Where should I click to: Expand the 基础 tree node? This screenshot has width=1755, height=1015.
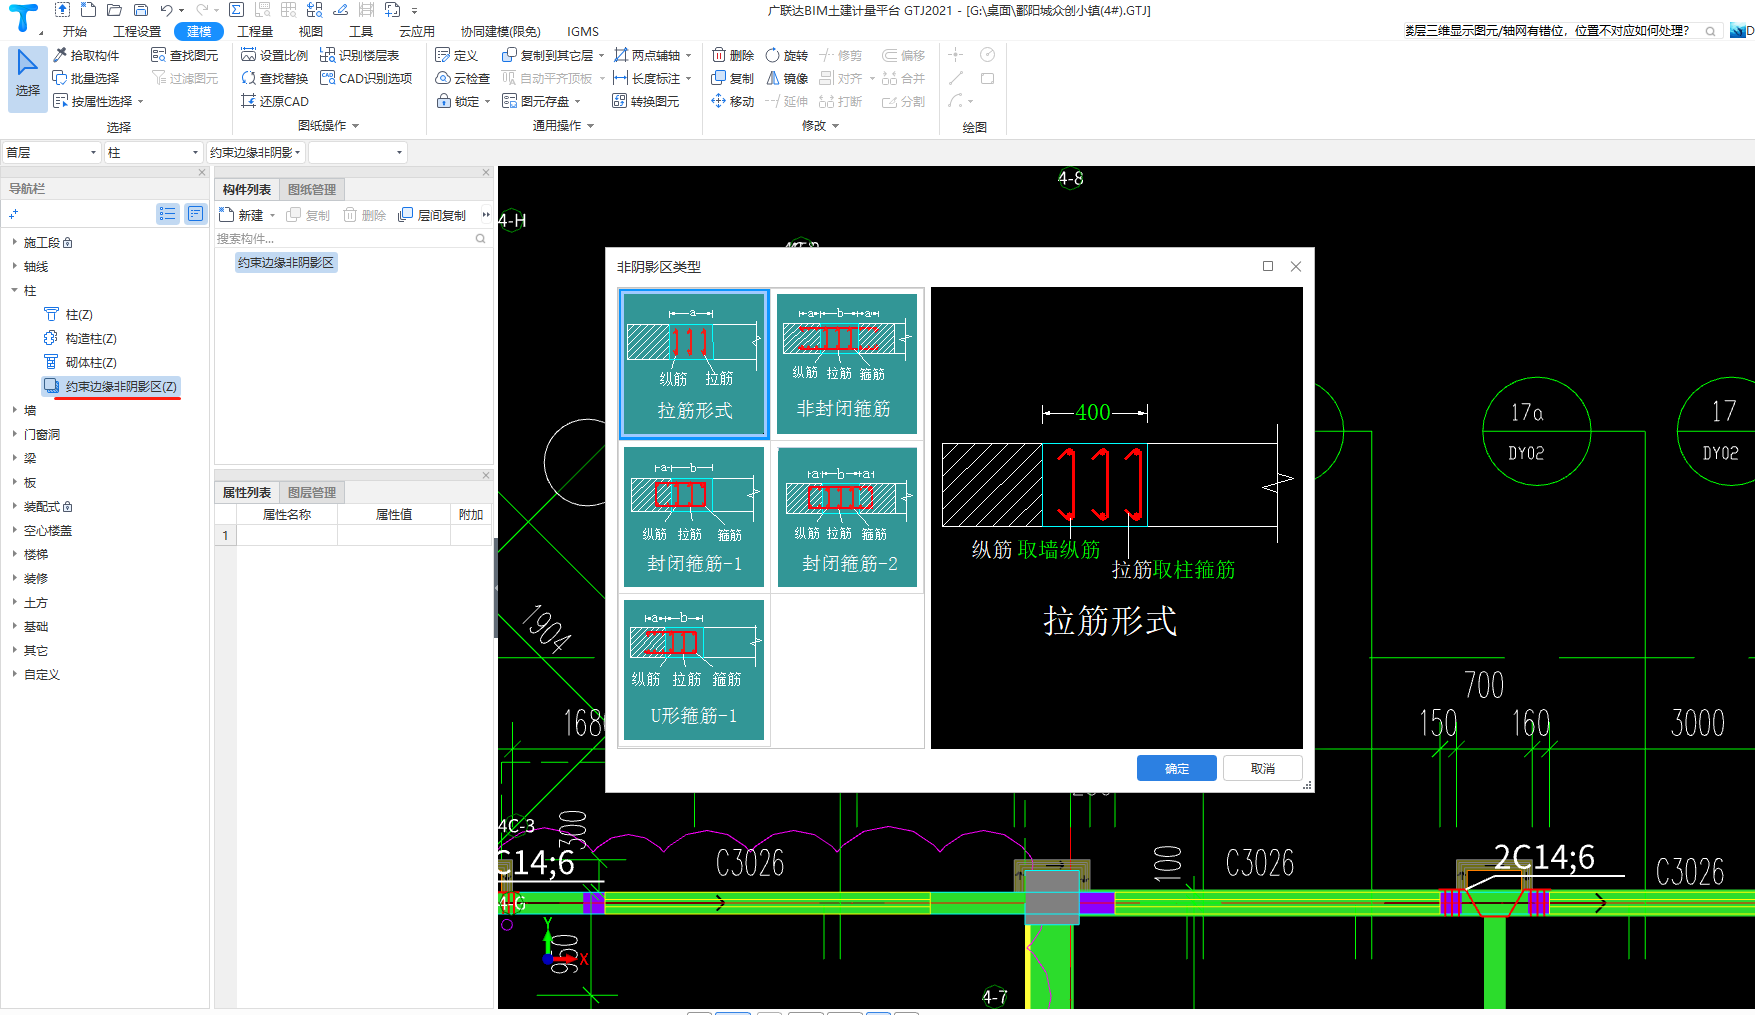pyautogui.click(x=14, y=626)
